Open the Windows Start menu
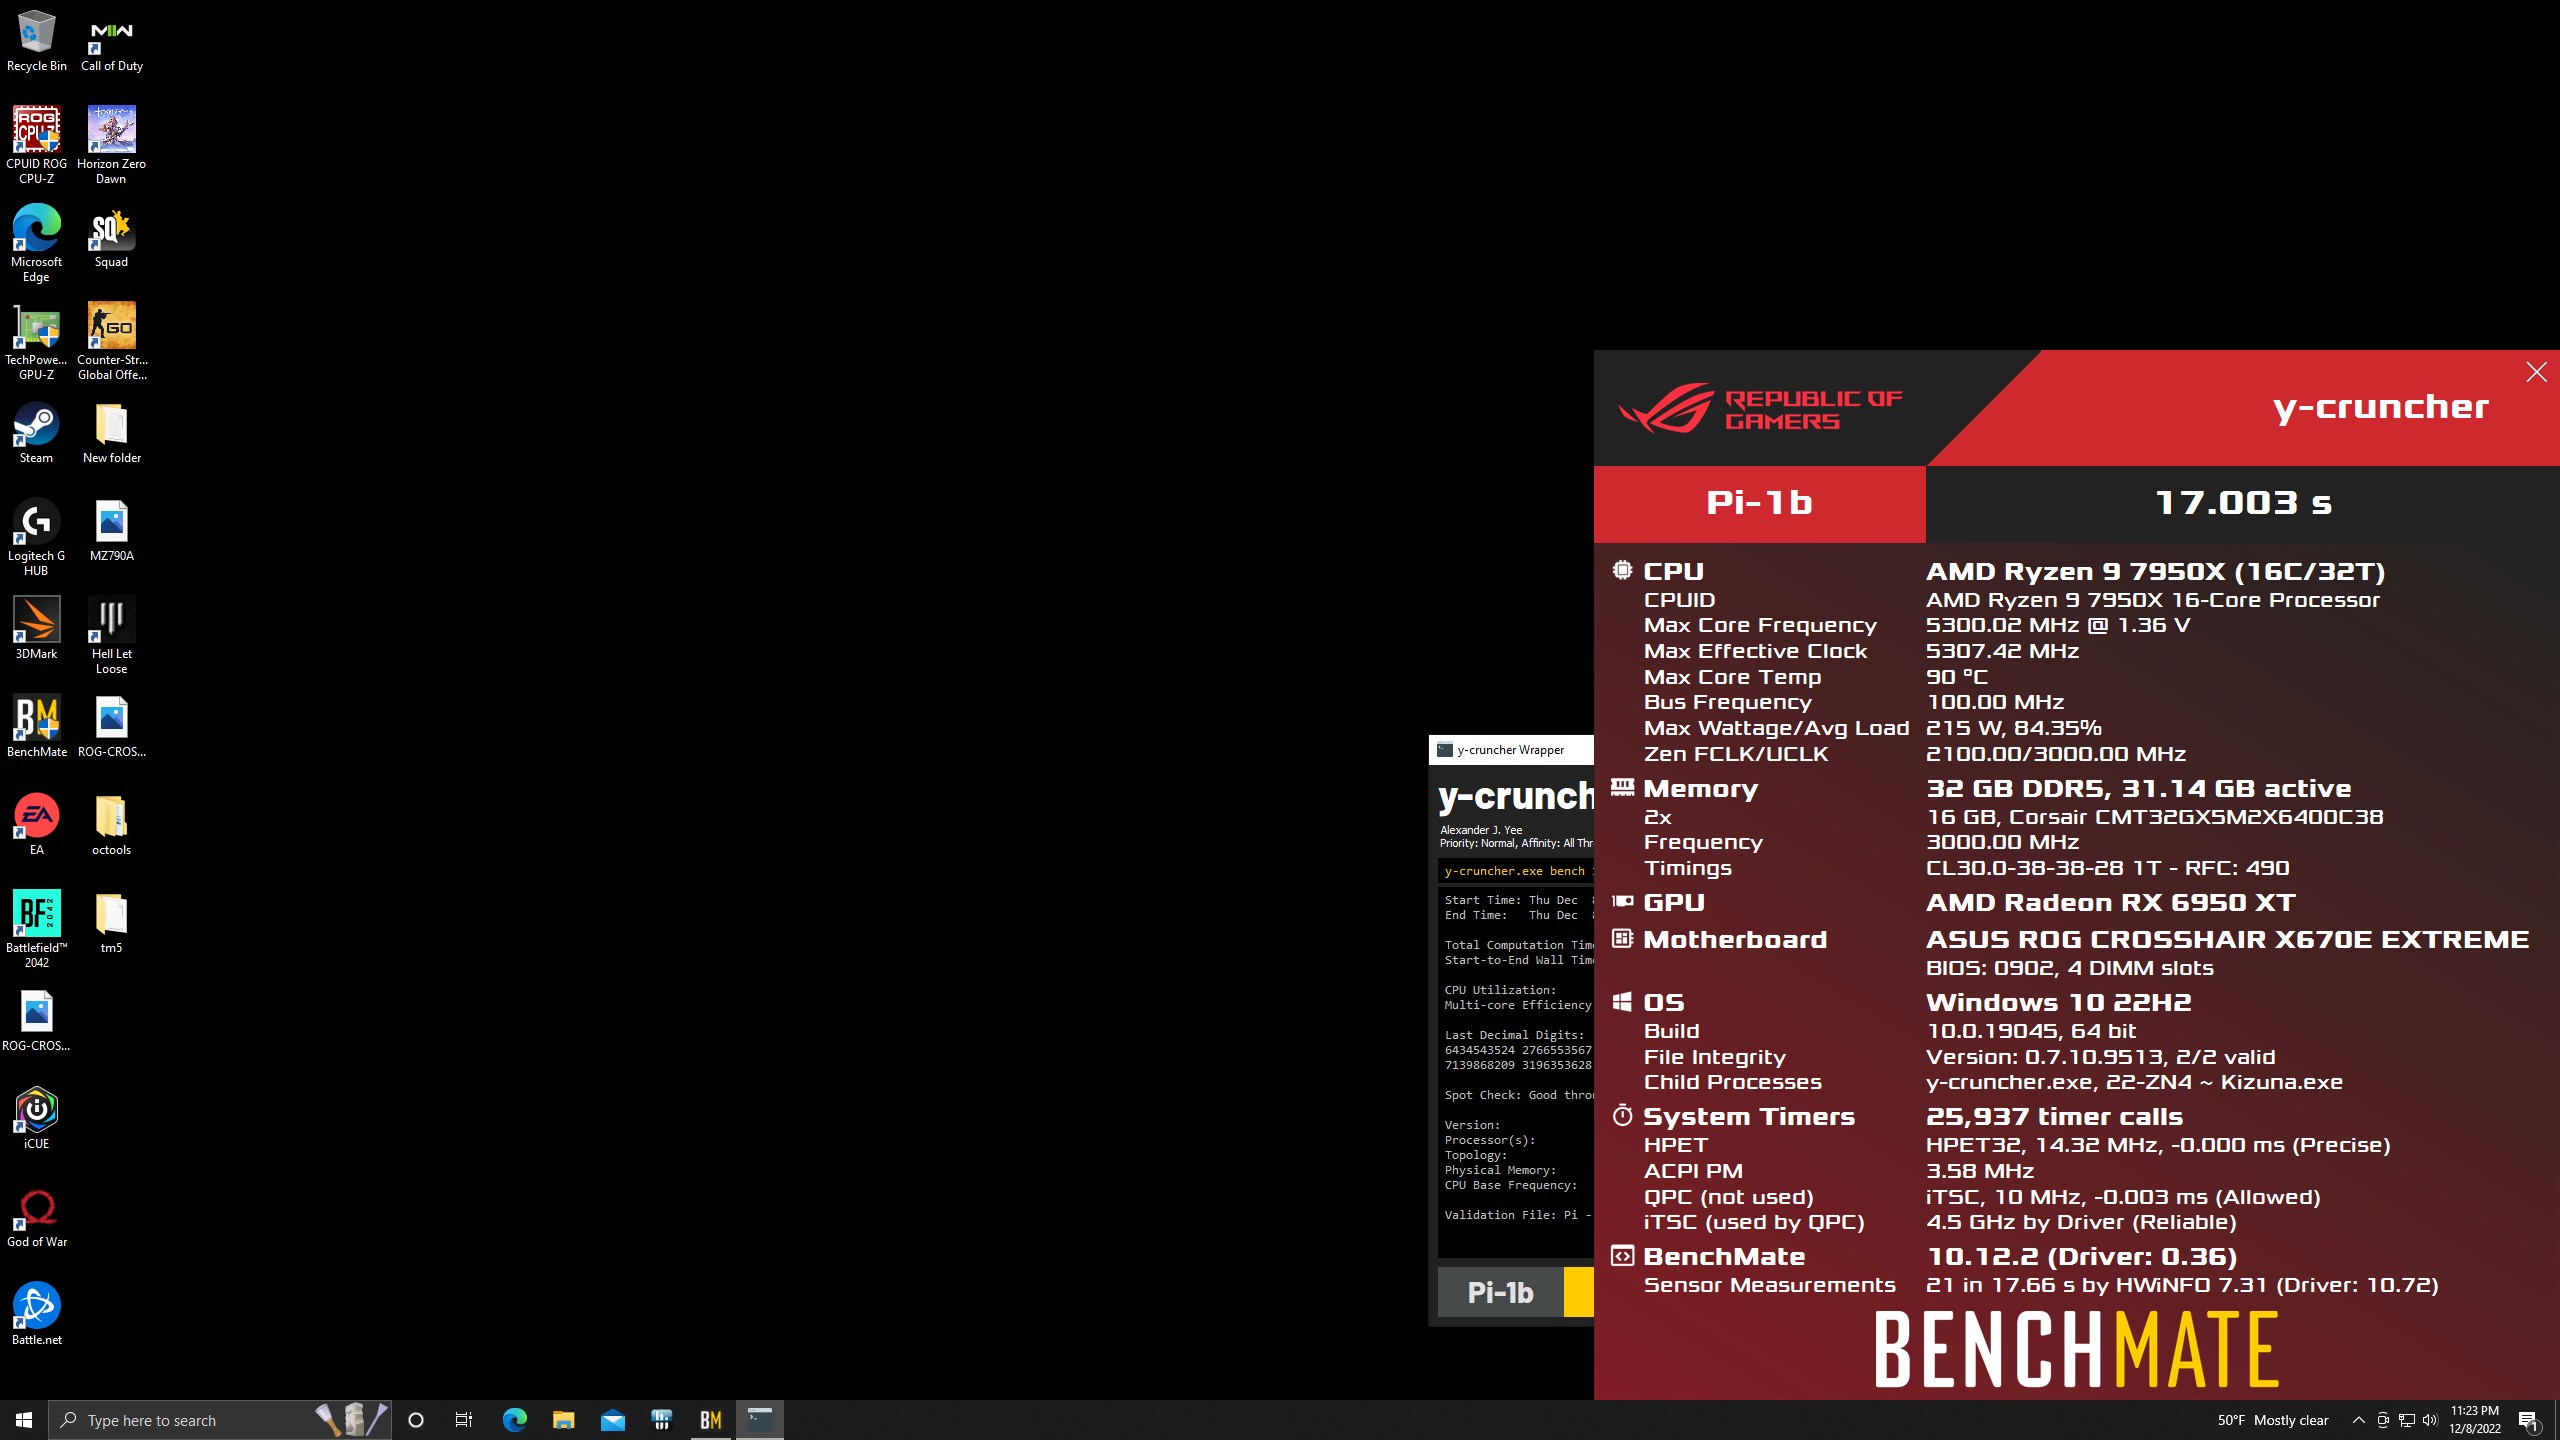 (24, 1420)
